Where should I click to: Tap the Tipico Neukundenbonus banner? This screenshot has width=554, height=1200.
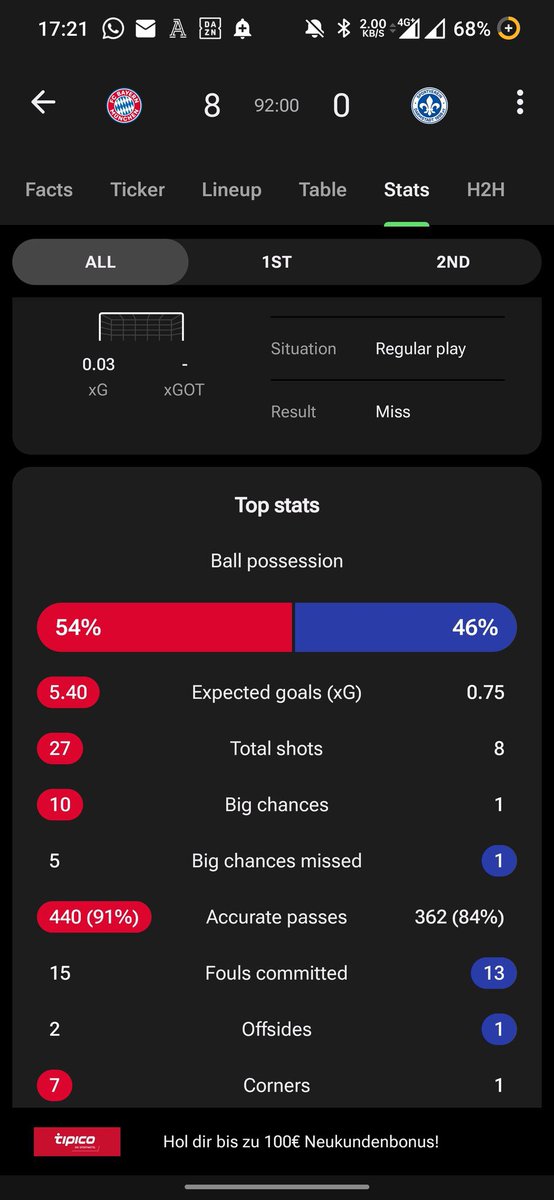[277, 1141]
